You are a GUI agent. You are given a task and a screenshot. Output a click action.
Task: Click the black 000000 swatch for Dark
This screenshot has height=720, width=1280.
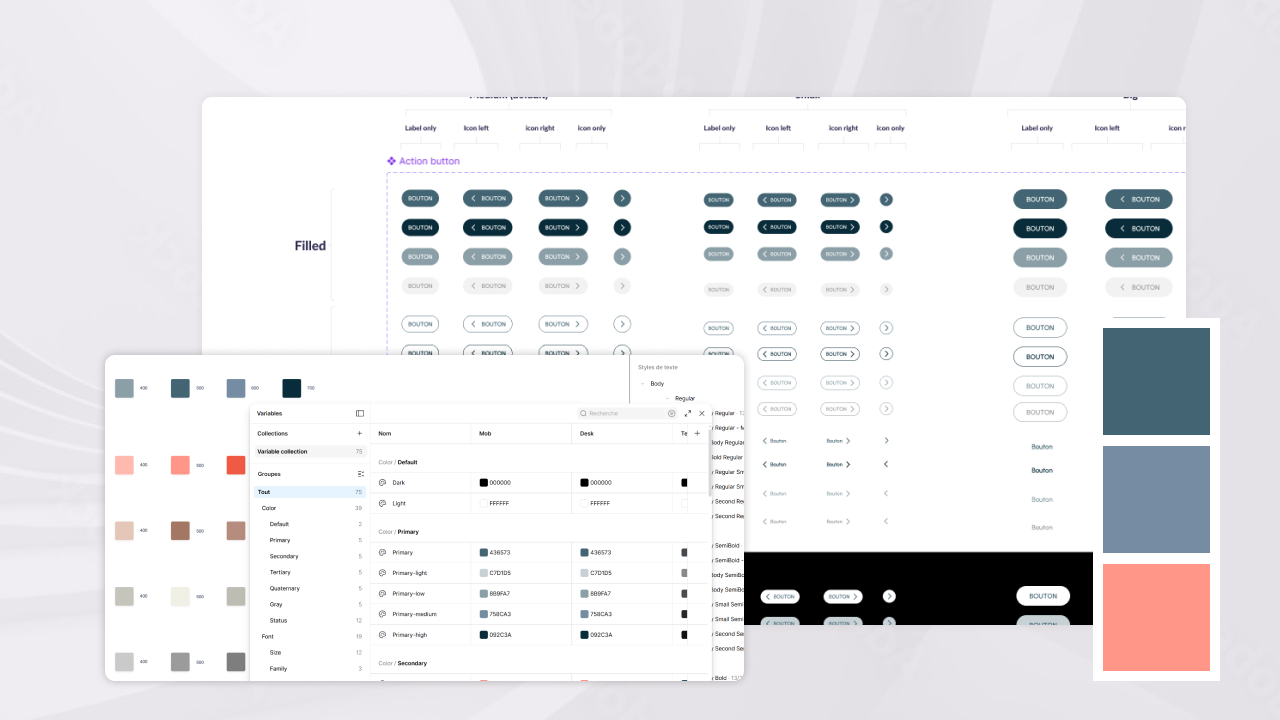(x=484, y=483)
